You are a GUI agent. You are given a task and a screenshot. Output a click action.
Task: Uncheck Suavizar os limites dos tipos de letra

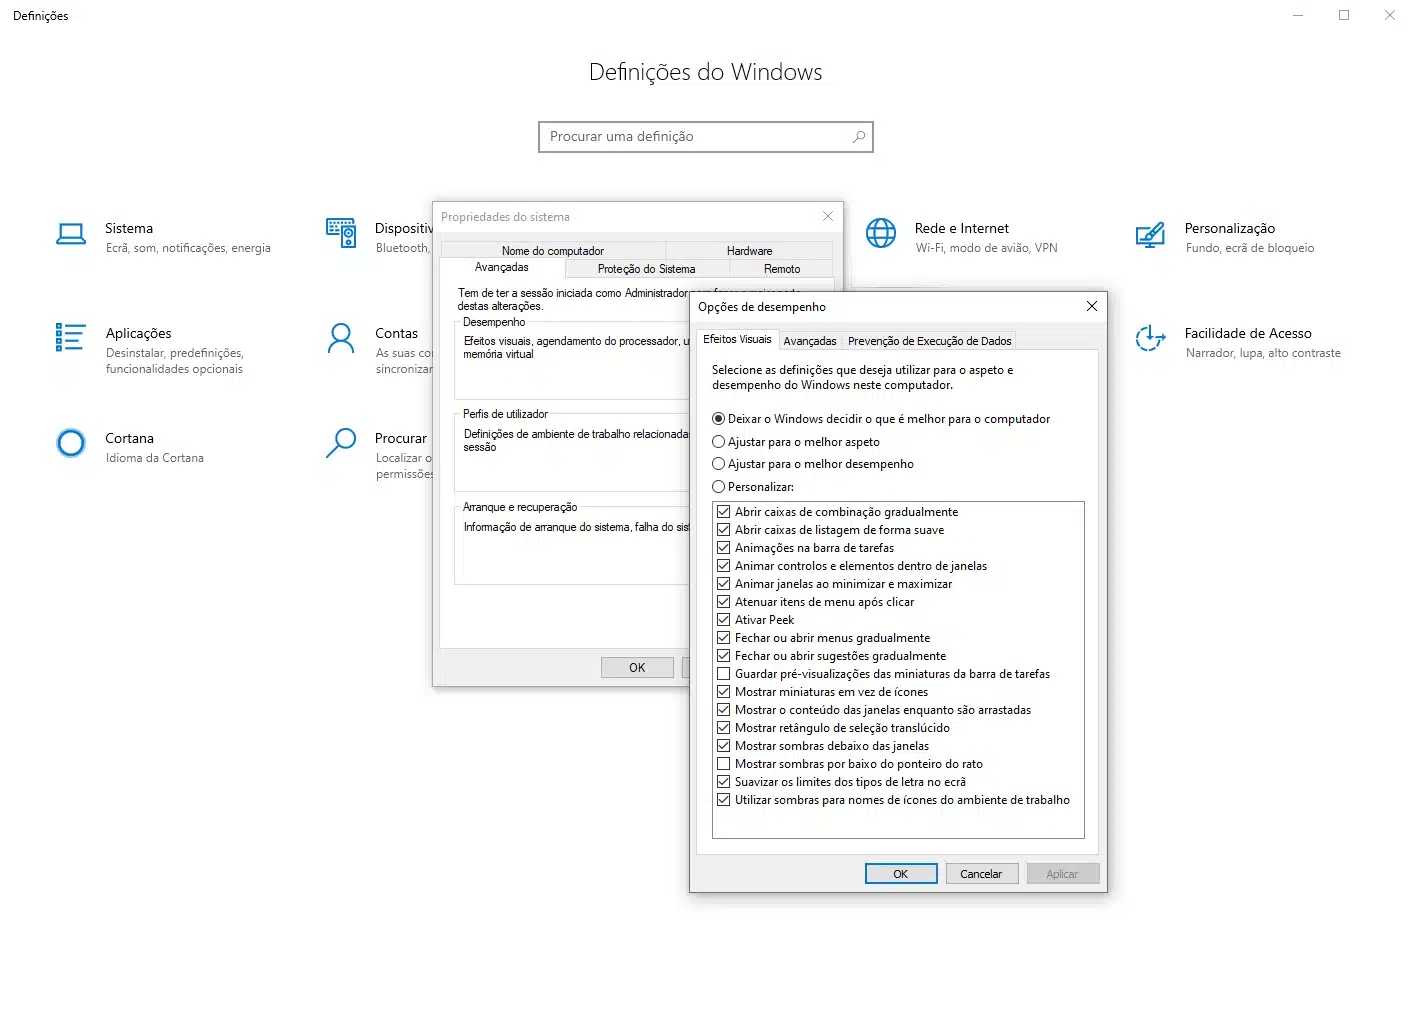723,782
